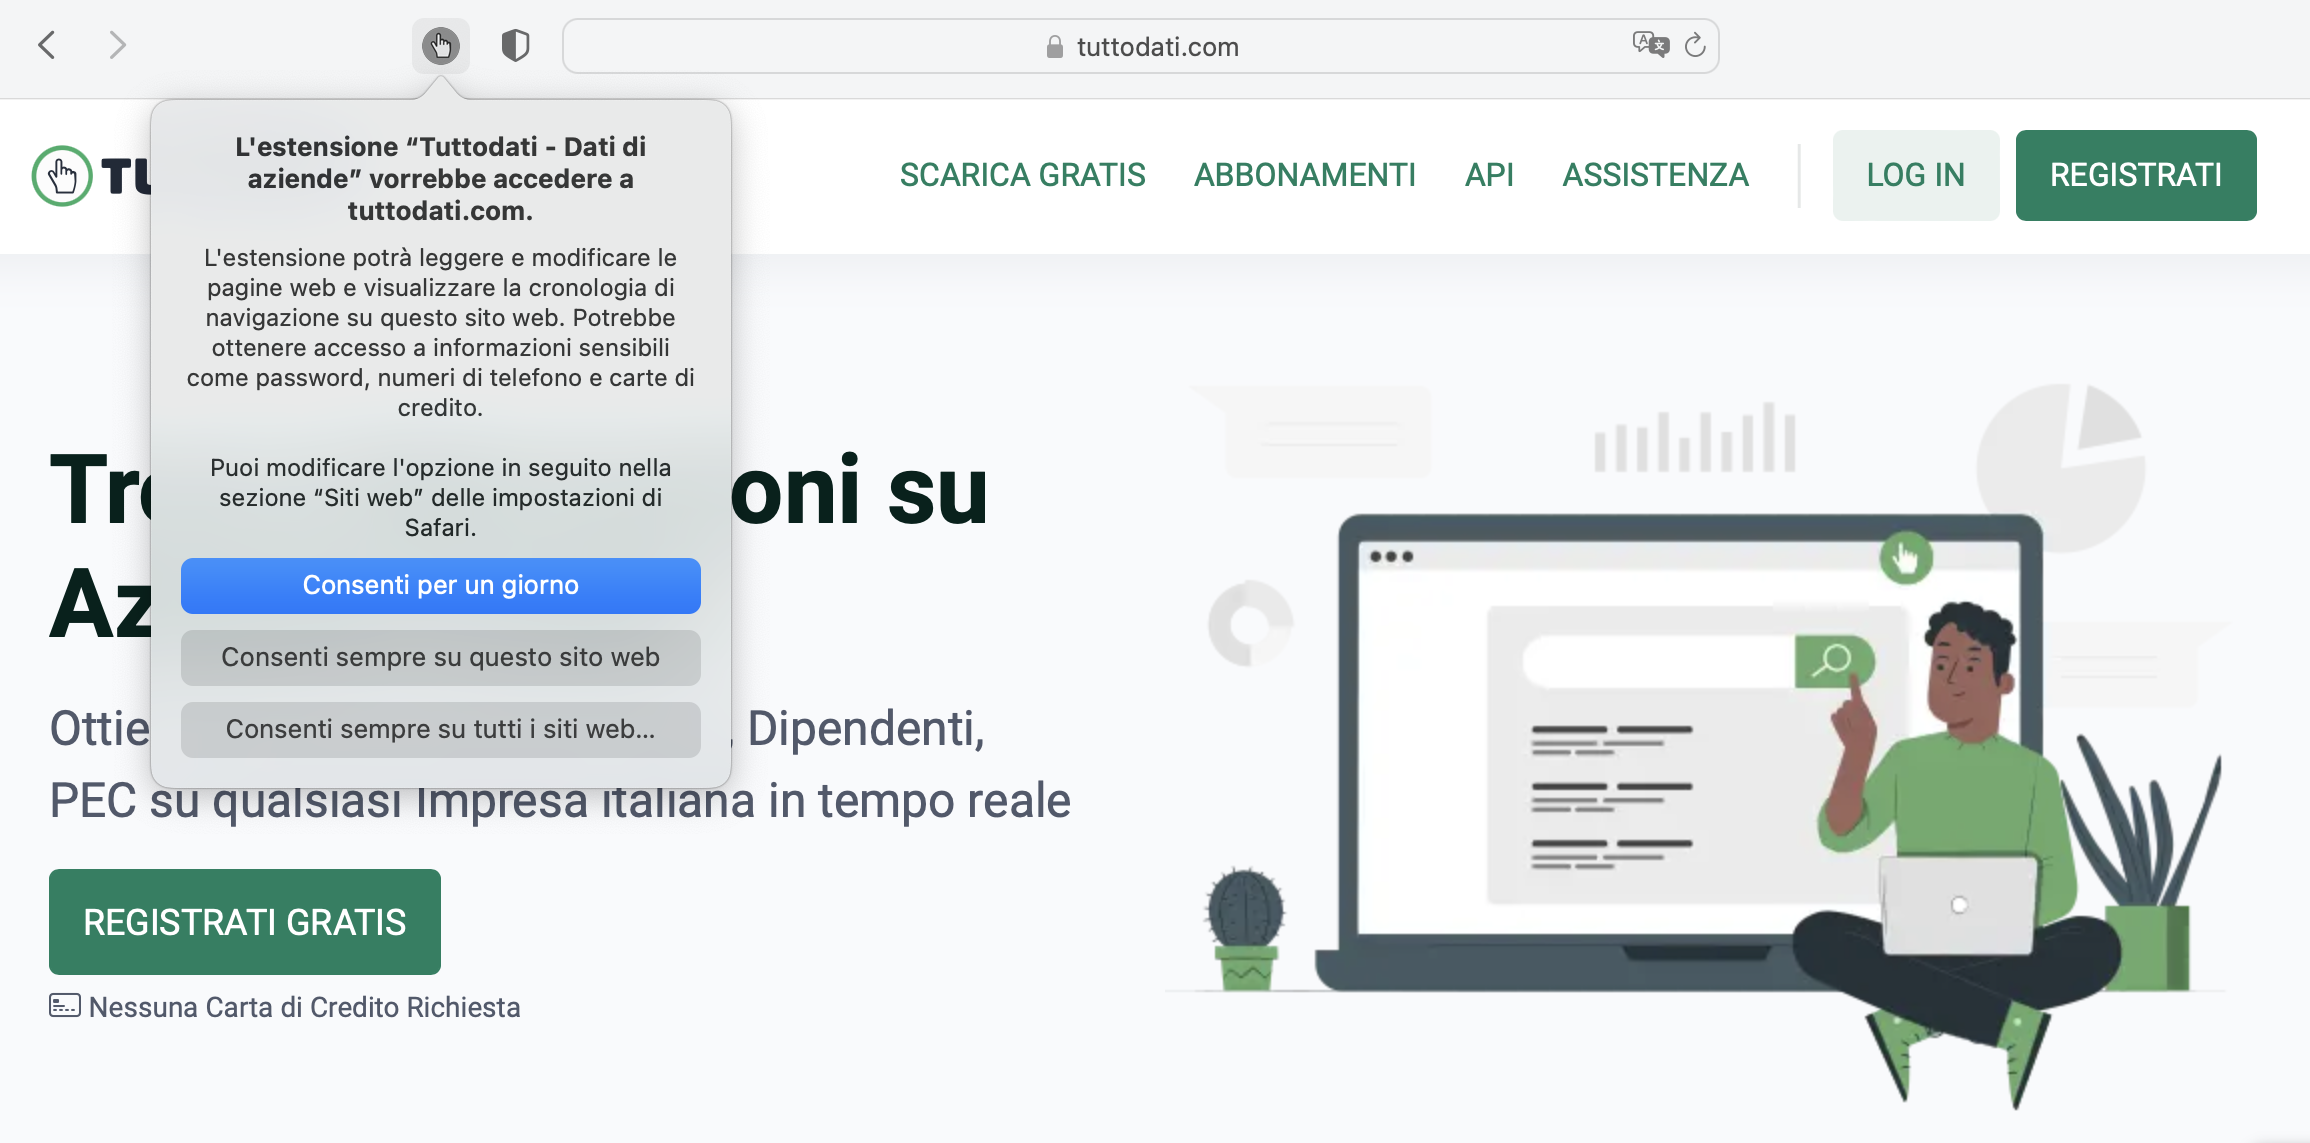
Task: Go forward using the Safari forward arrow
Action: (117, 45)
